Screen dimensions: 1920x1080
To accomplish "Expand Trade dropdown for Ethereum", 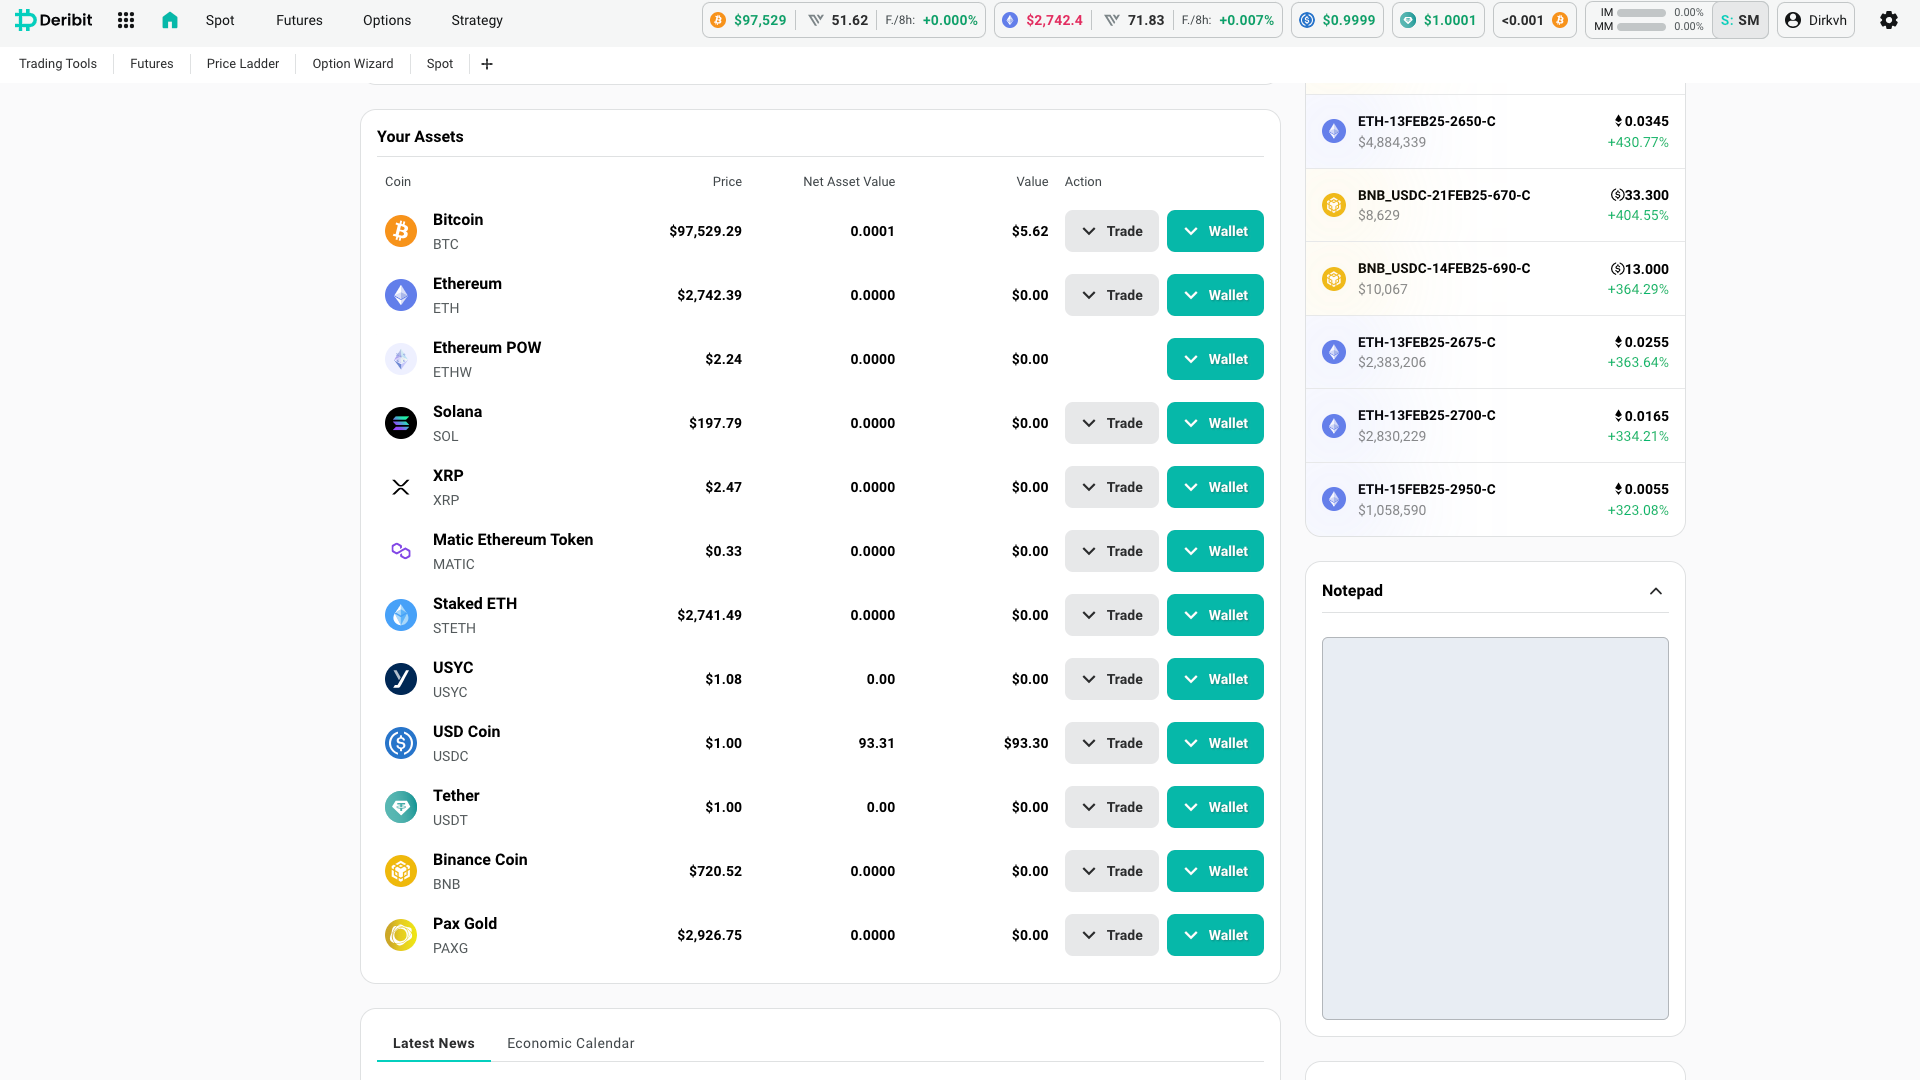I will point(1111,295).
